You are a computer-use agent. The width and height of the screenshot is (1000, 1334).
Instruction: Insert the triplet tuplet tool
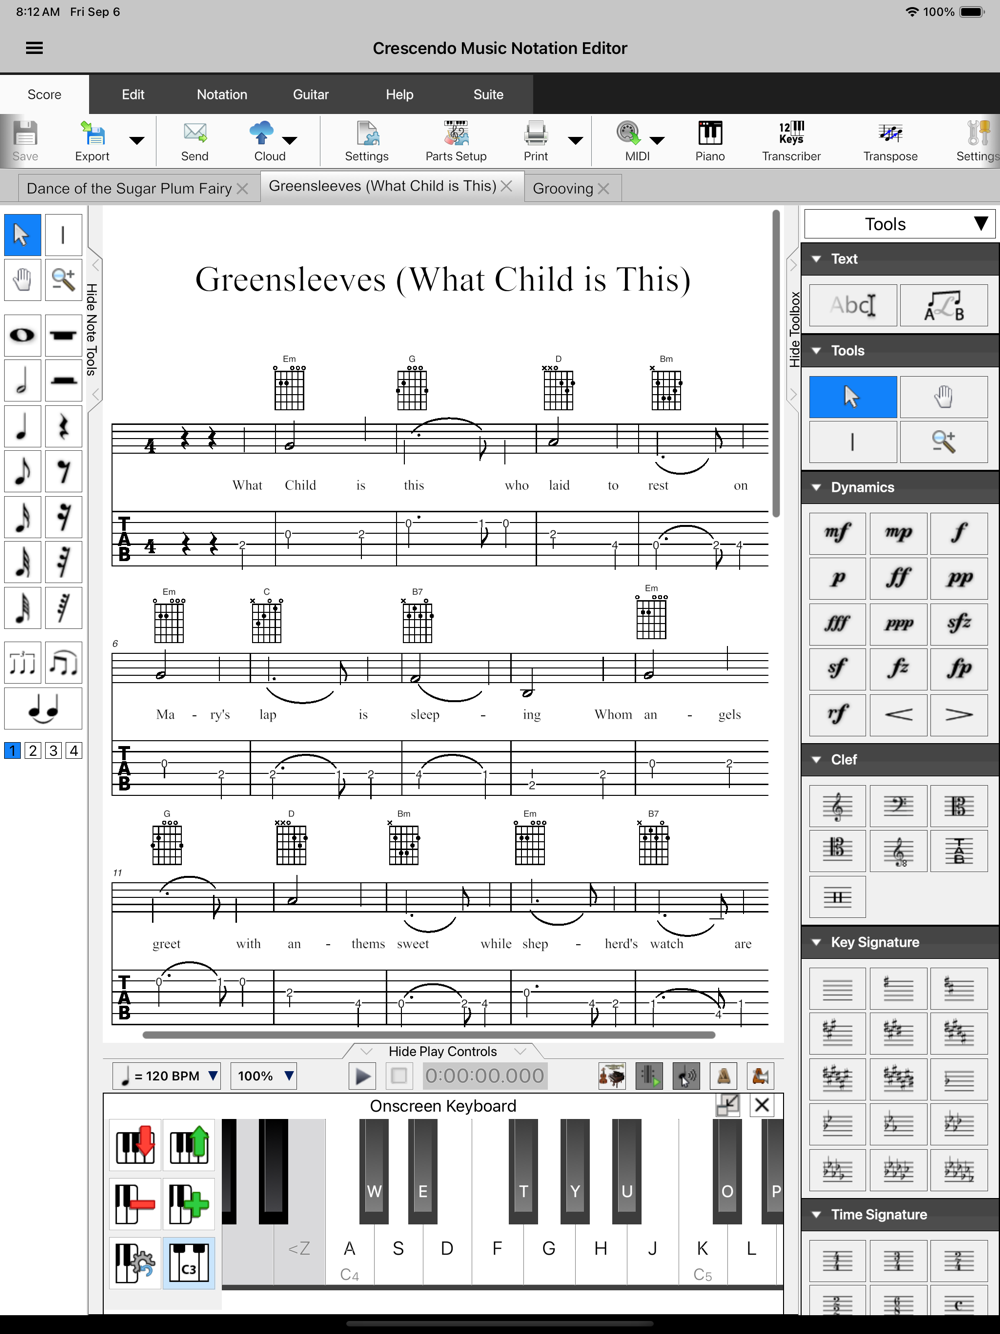[23, 663]
